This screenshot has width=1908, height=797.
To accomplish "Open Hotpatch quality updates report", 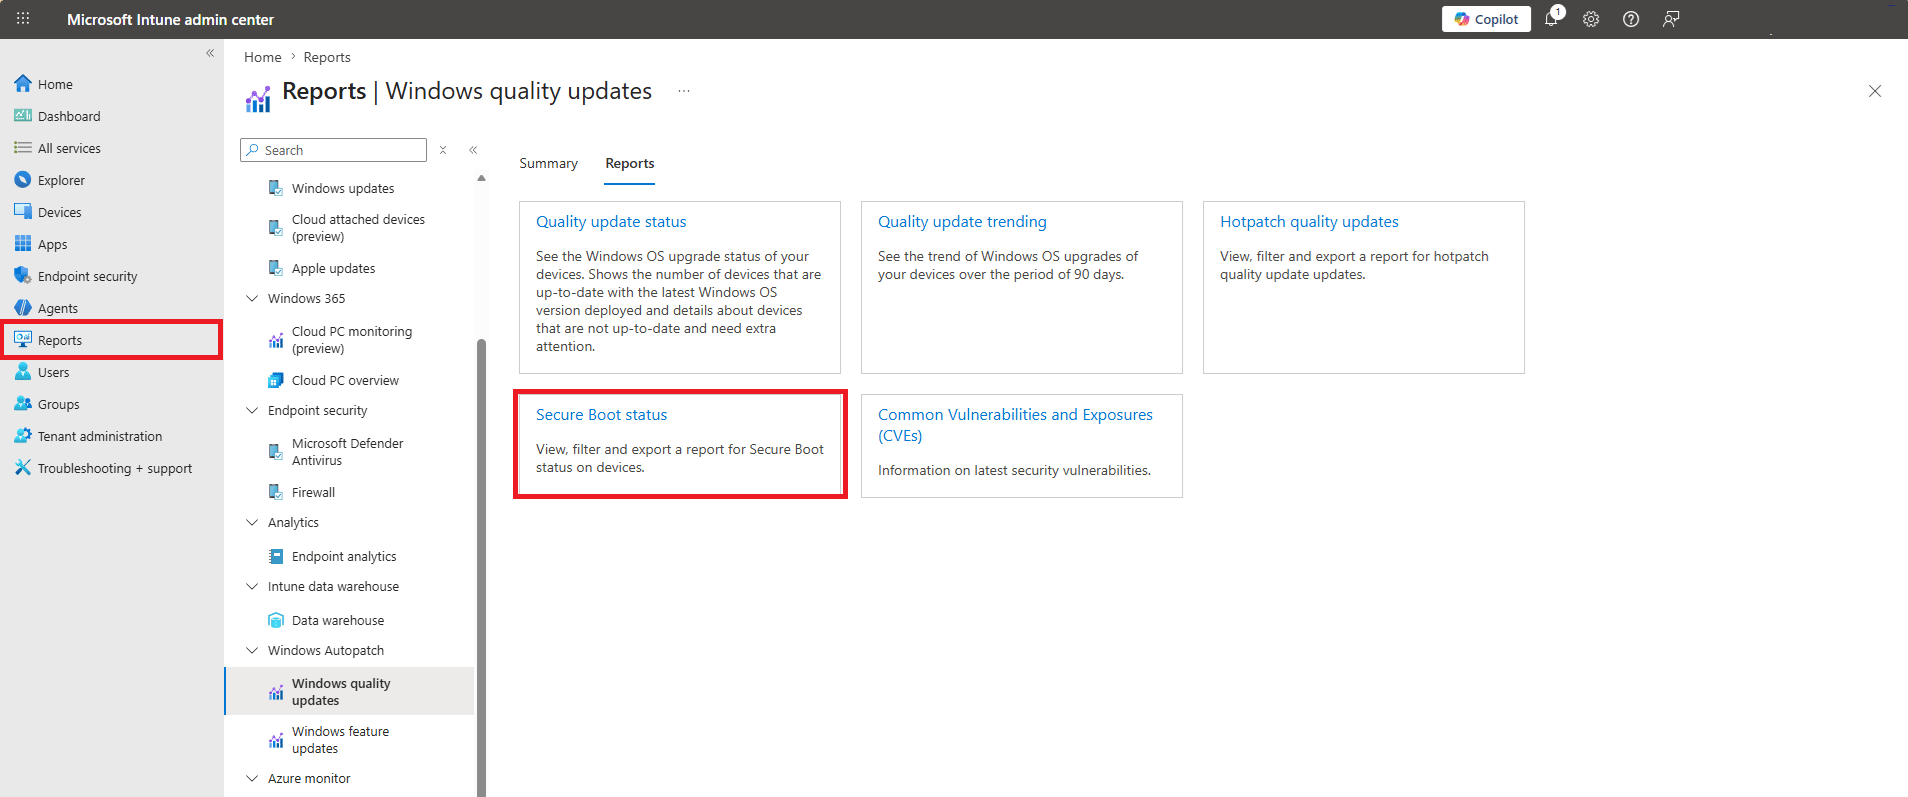I will tap(1309, 222).
